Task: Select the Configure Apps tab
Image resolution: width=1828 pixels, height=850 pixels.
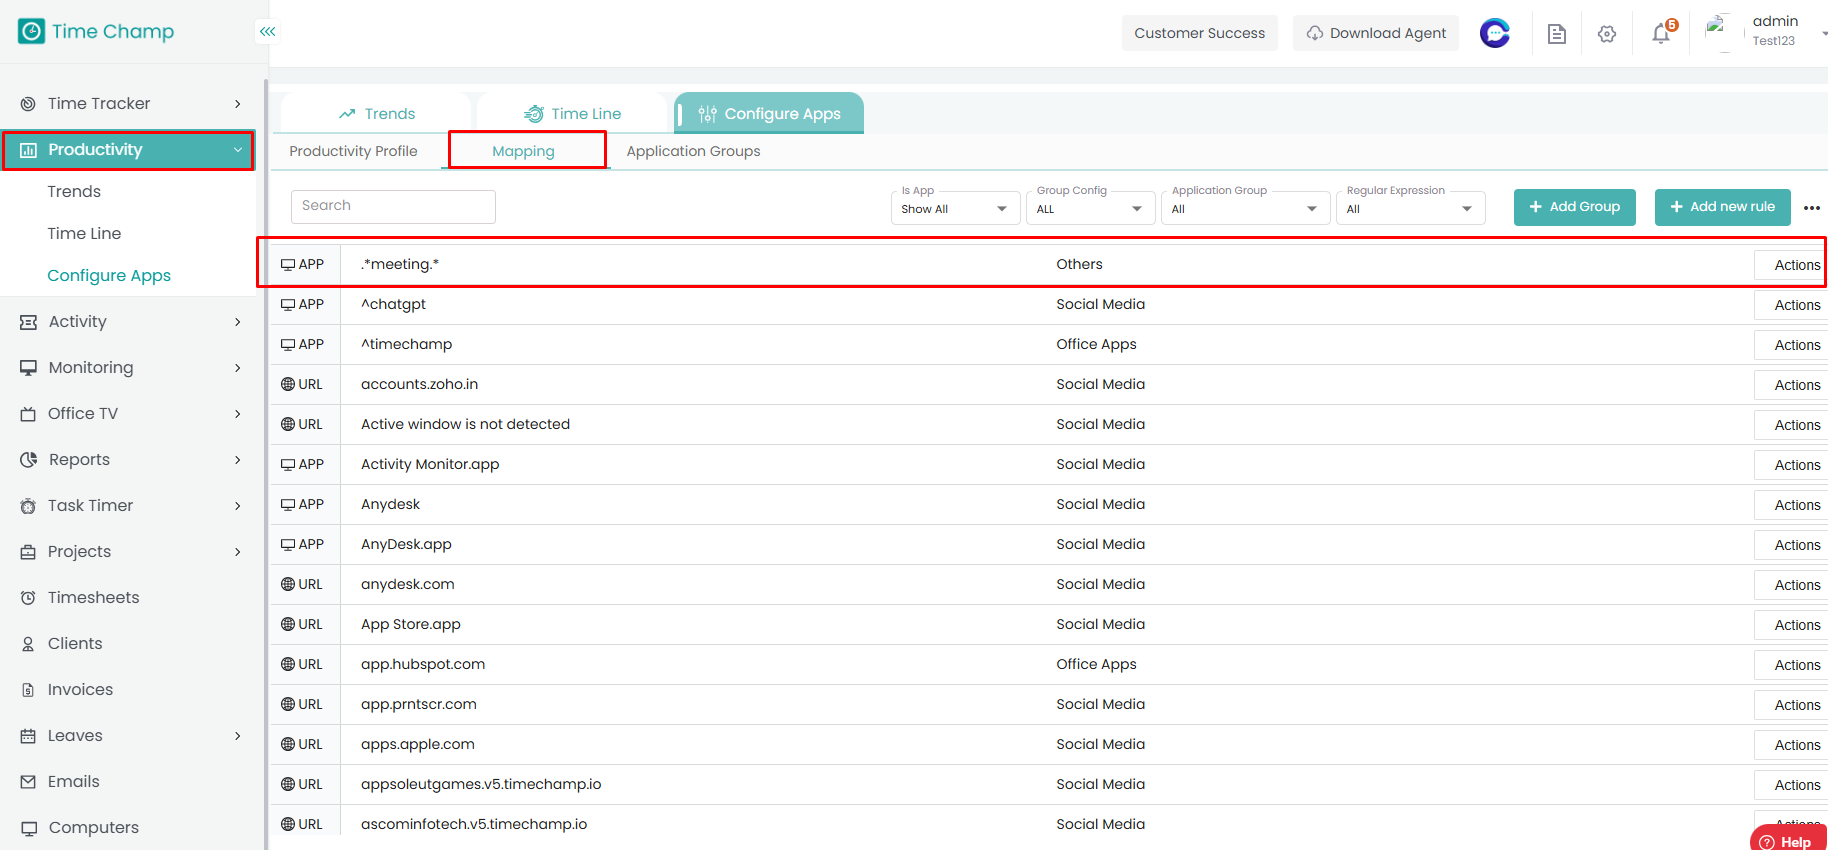Action: (769, 113)
